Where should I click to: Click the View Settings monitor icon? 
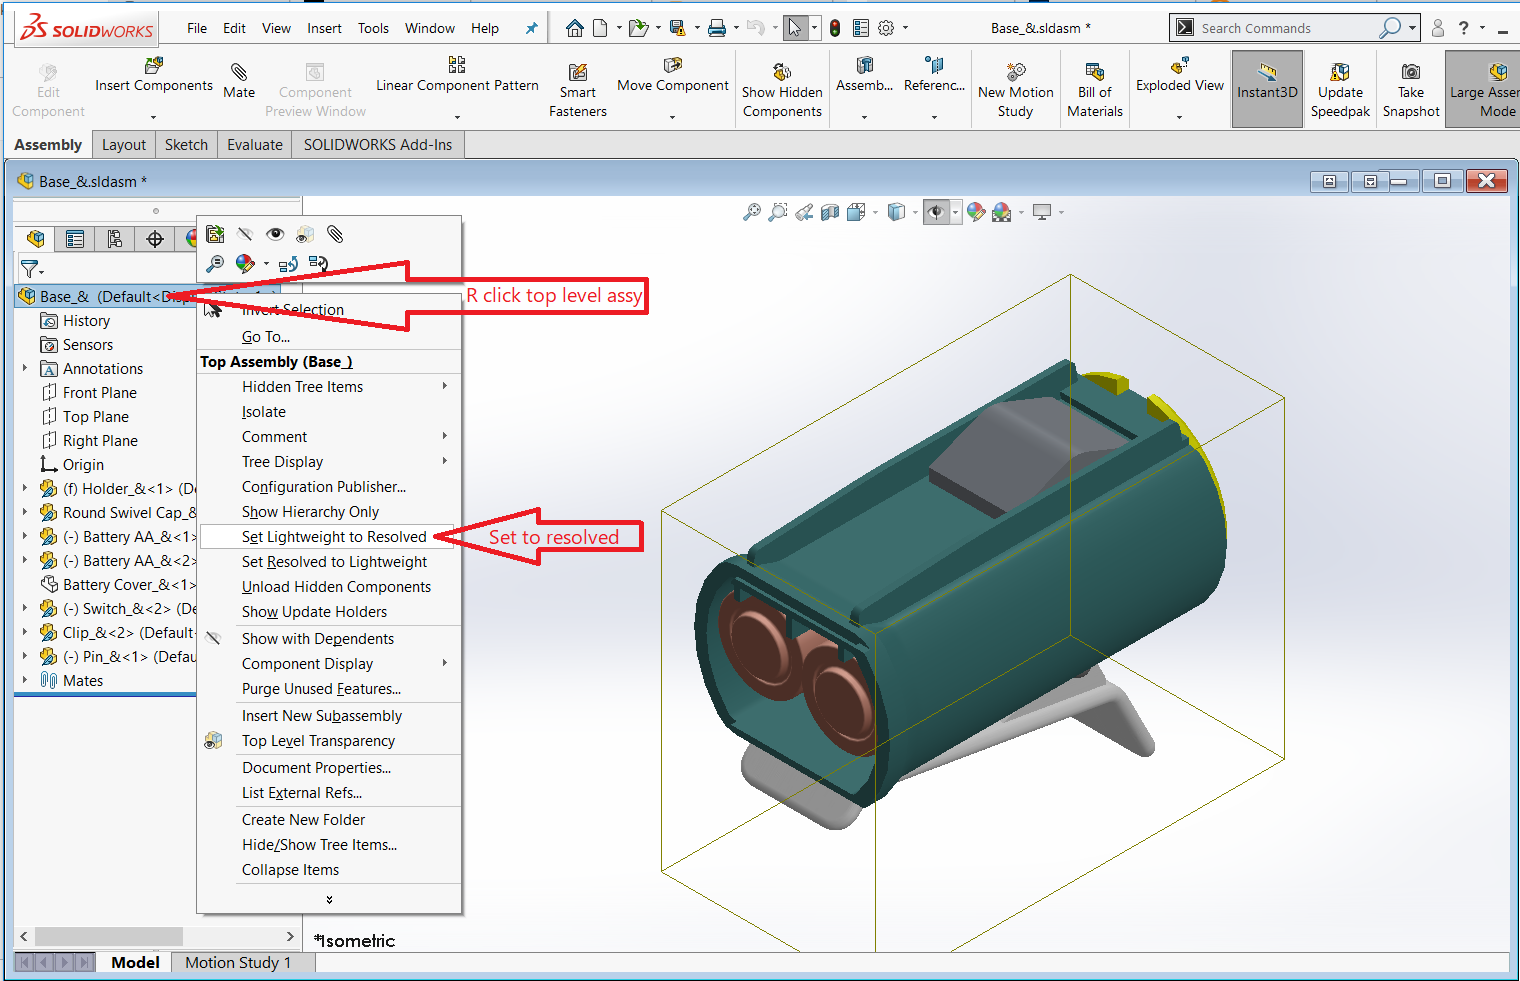click(x=1042, y=212)
